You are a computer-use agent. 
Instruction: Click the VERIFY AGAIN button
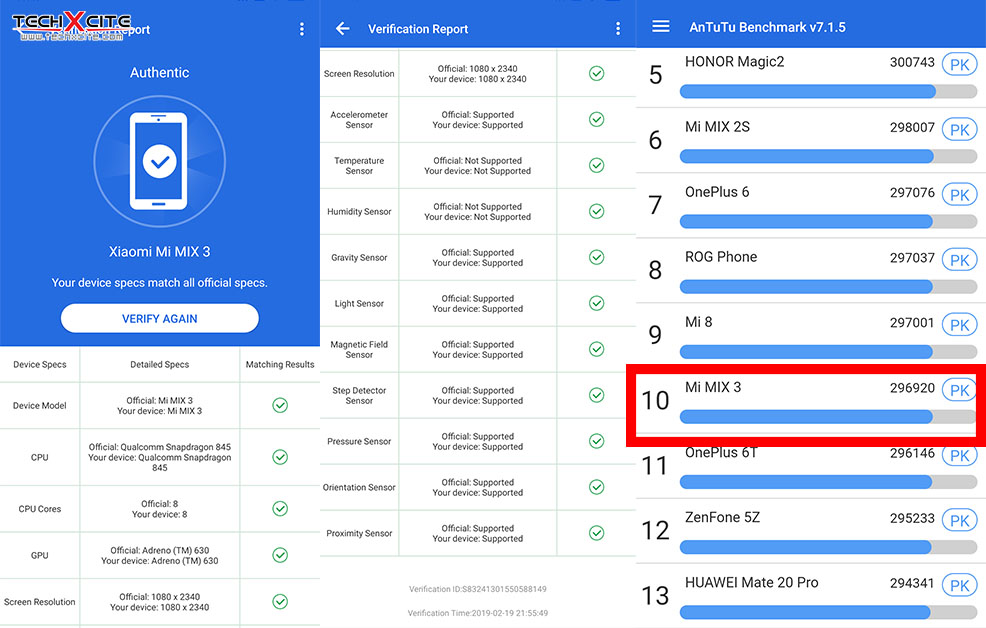click(x=160, y=319)
